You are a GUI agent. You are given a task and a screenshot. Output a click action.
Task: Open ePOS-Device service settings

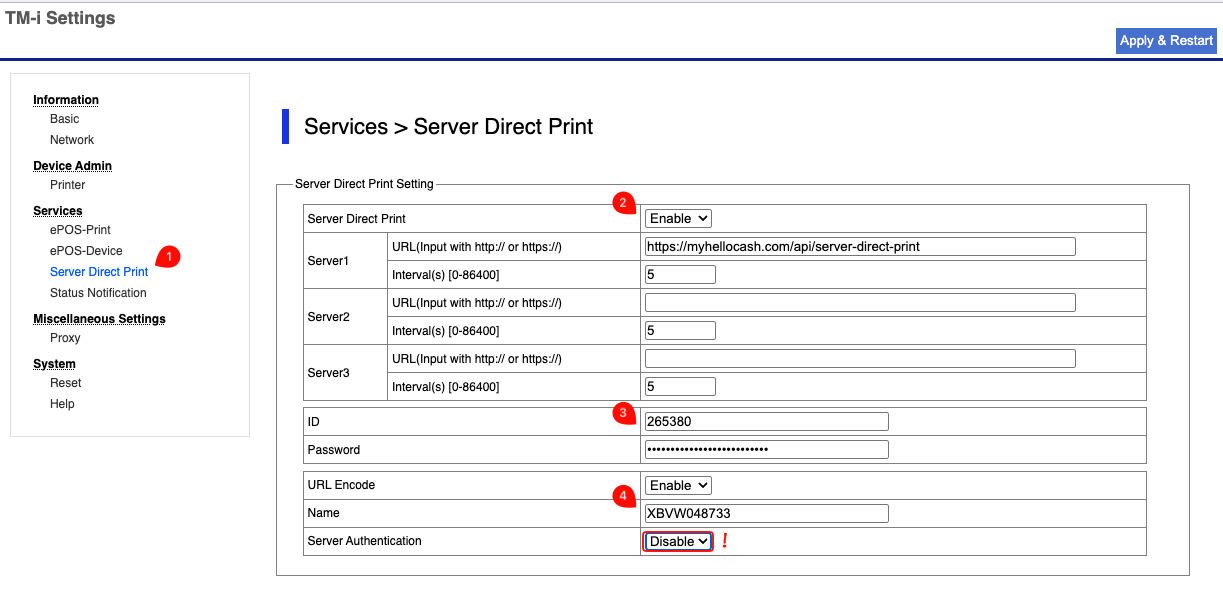tap(86, 251)
